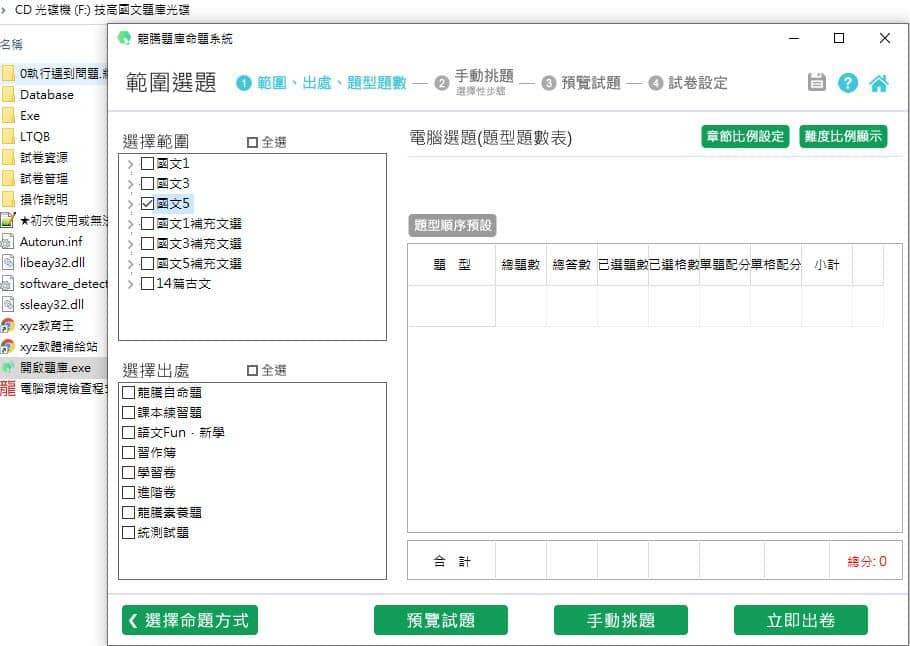Click the save diskette icon in header
The image size is (910, 646).
pos(817,82)
